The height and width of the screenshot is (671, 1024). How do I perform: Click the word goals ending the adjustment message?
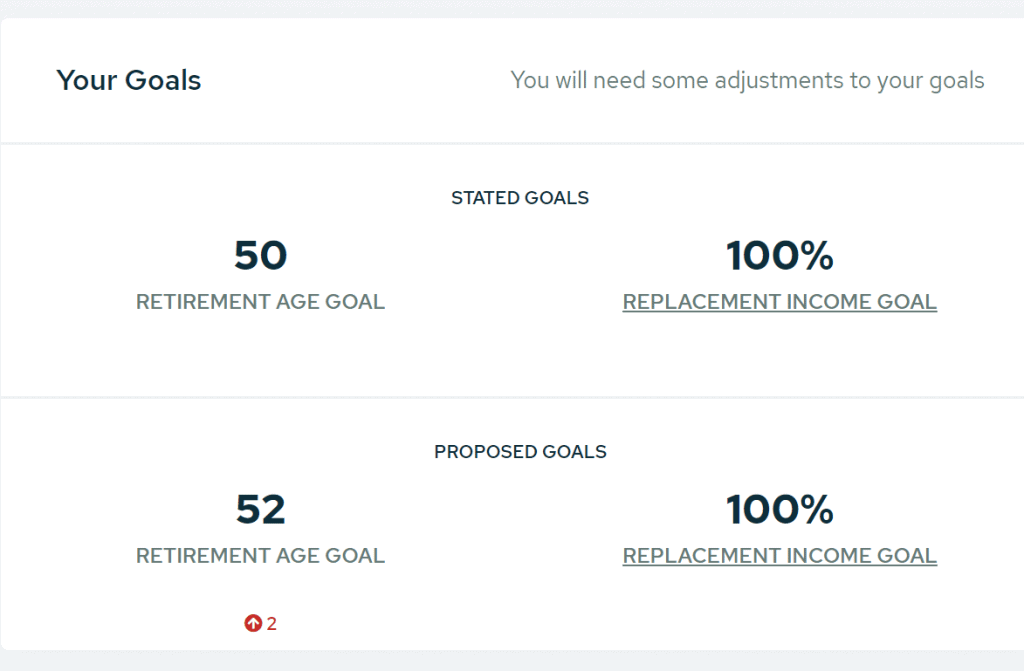point(956,82)
